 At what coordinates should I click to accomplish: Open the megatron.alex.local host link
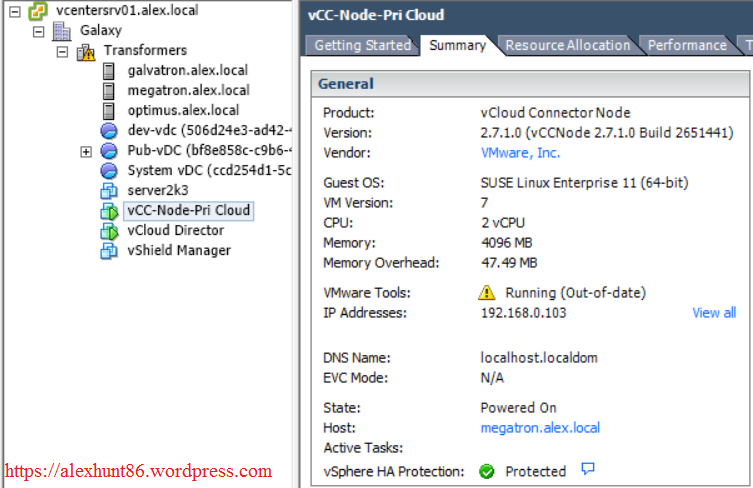tap(540, 428)
